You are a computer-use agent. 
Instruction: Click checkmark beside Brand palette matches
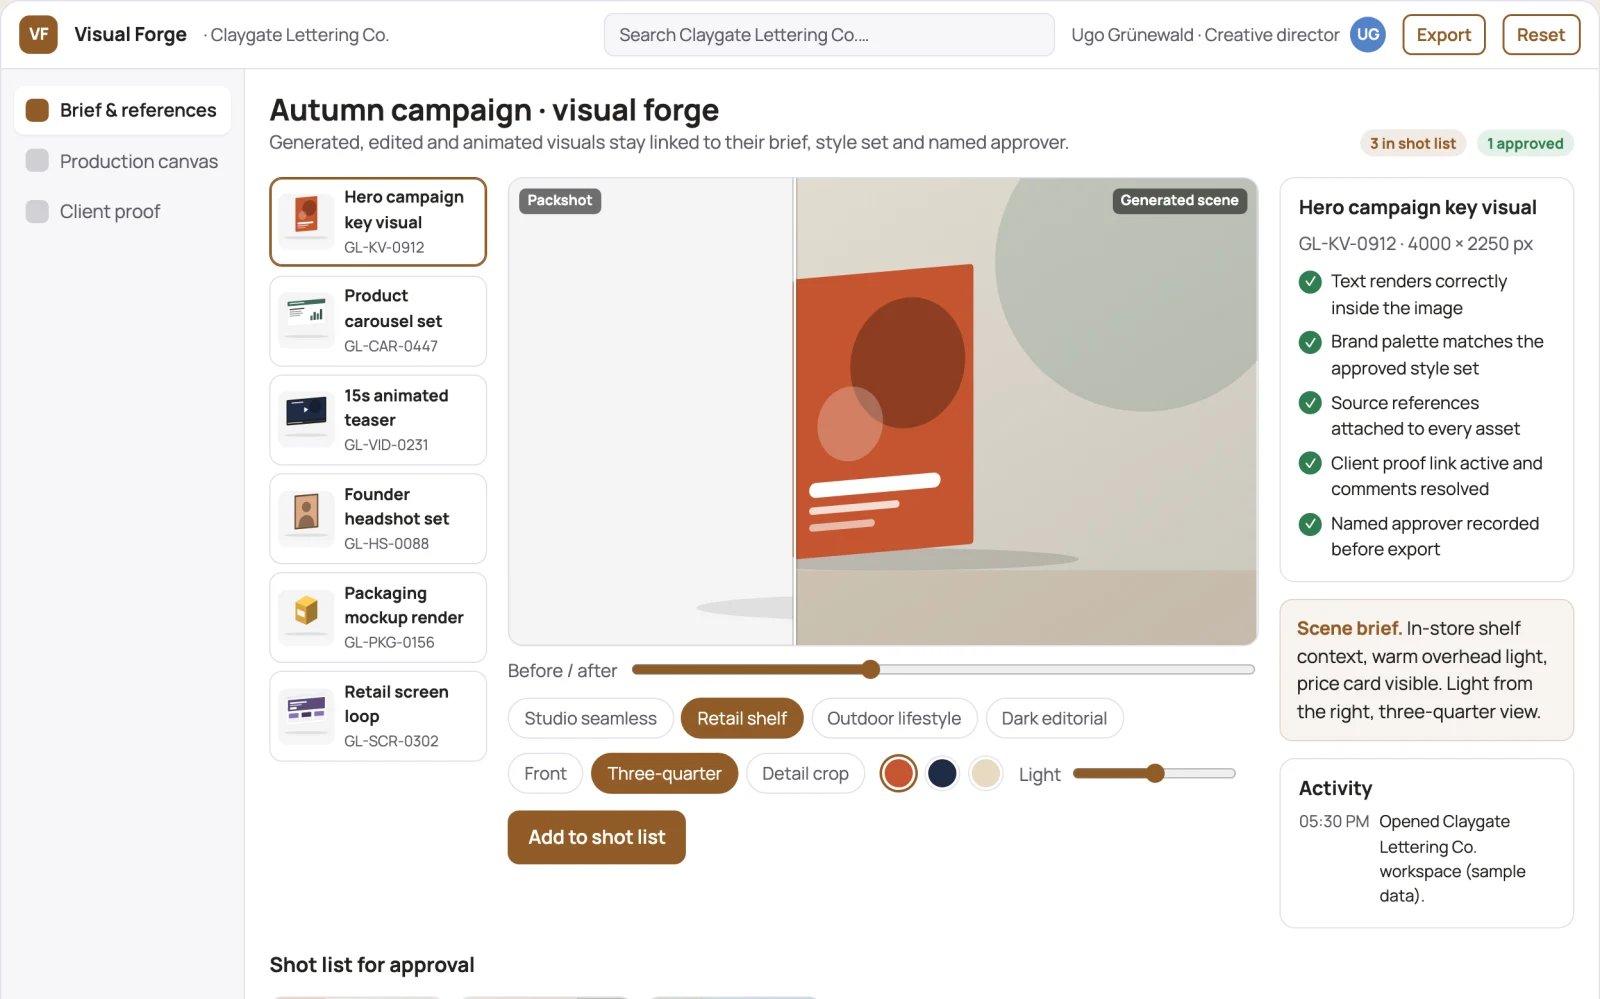coord(1310,342)
